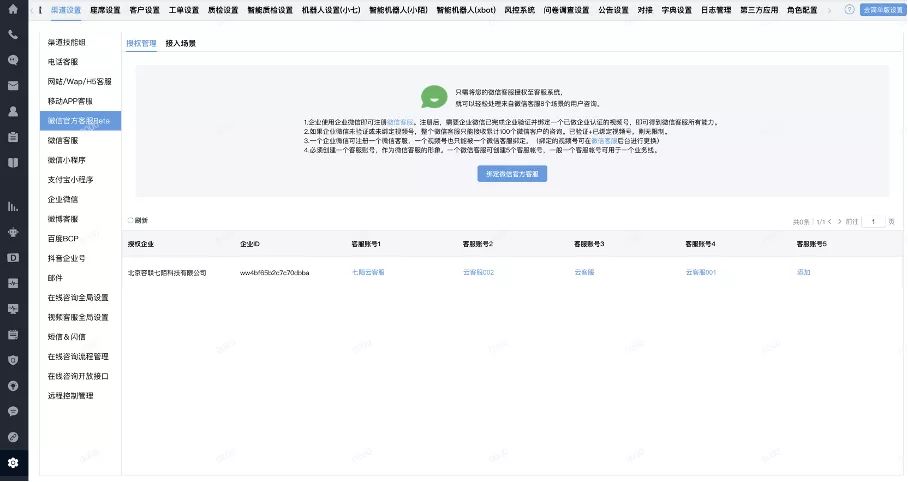908x482 pixels.
Task: Open 渠道技能组 in left menu
Action: [66, 42]
